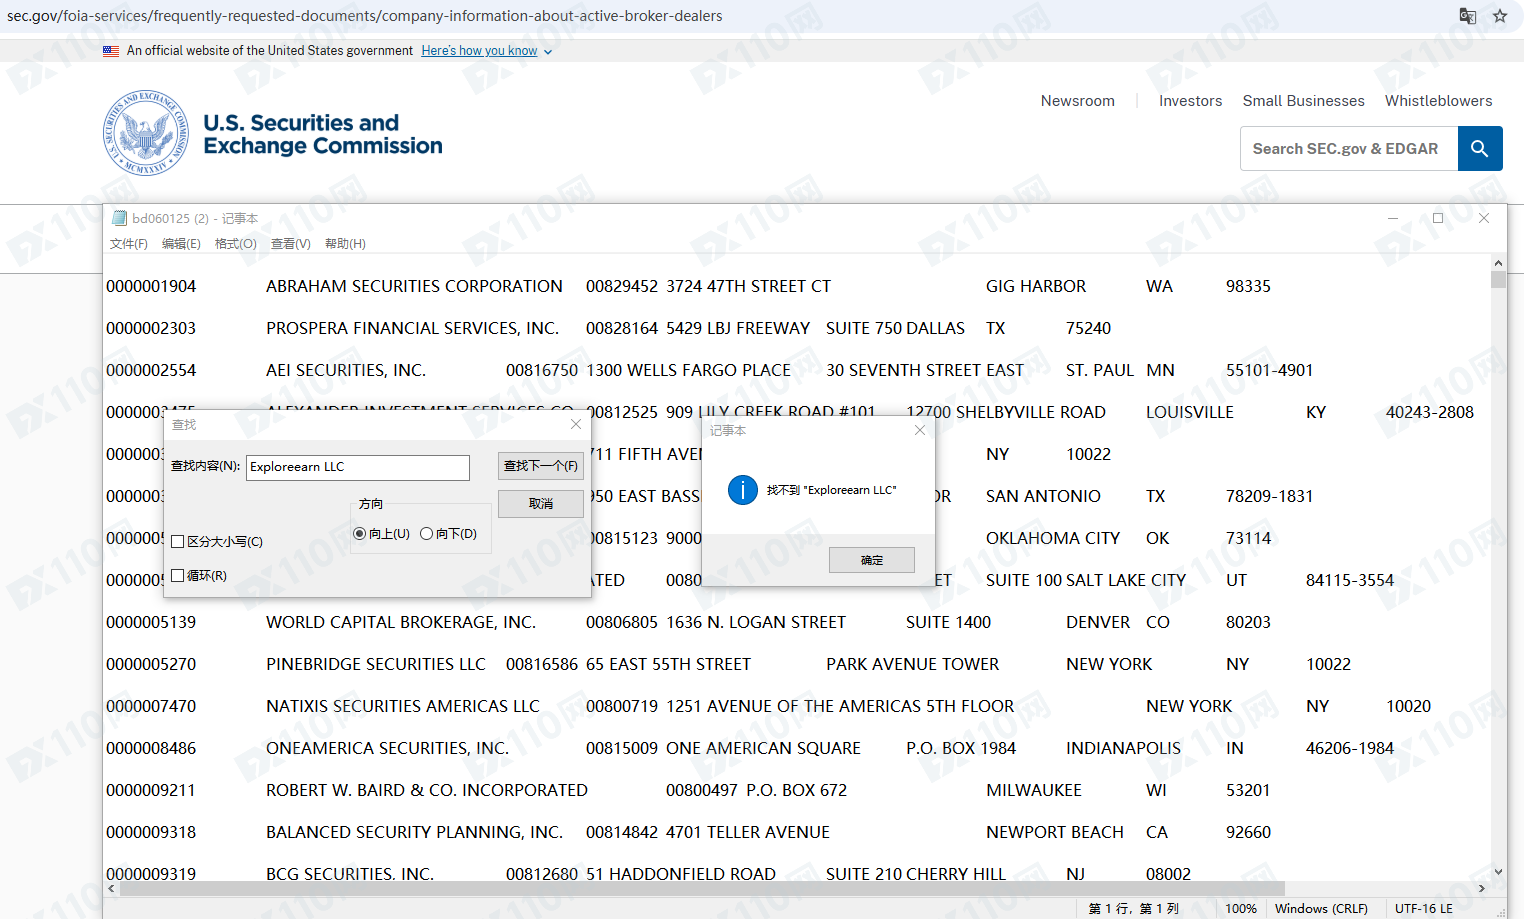Click the U.S. Securities and Exchange Commission title
1524x919 pixels.
click(x=322, y=134)
